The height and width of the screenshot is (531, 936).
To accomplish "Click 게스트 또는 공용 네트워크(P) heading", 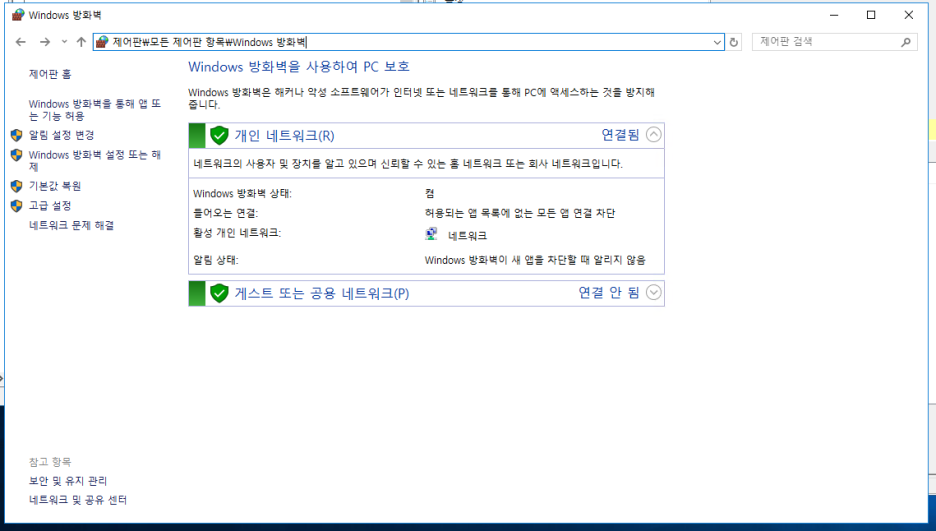I will pyautogui.click(x=322, y=294).
